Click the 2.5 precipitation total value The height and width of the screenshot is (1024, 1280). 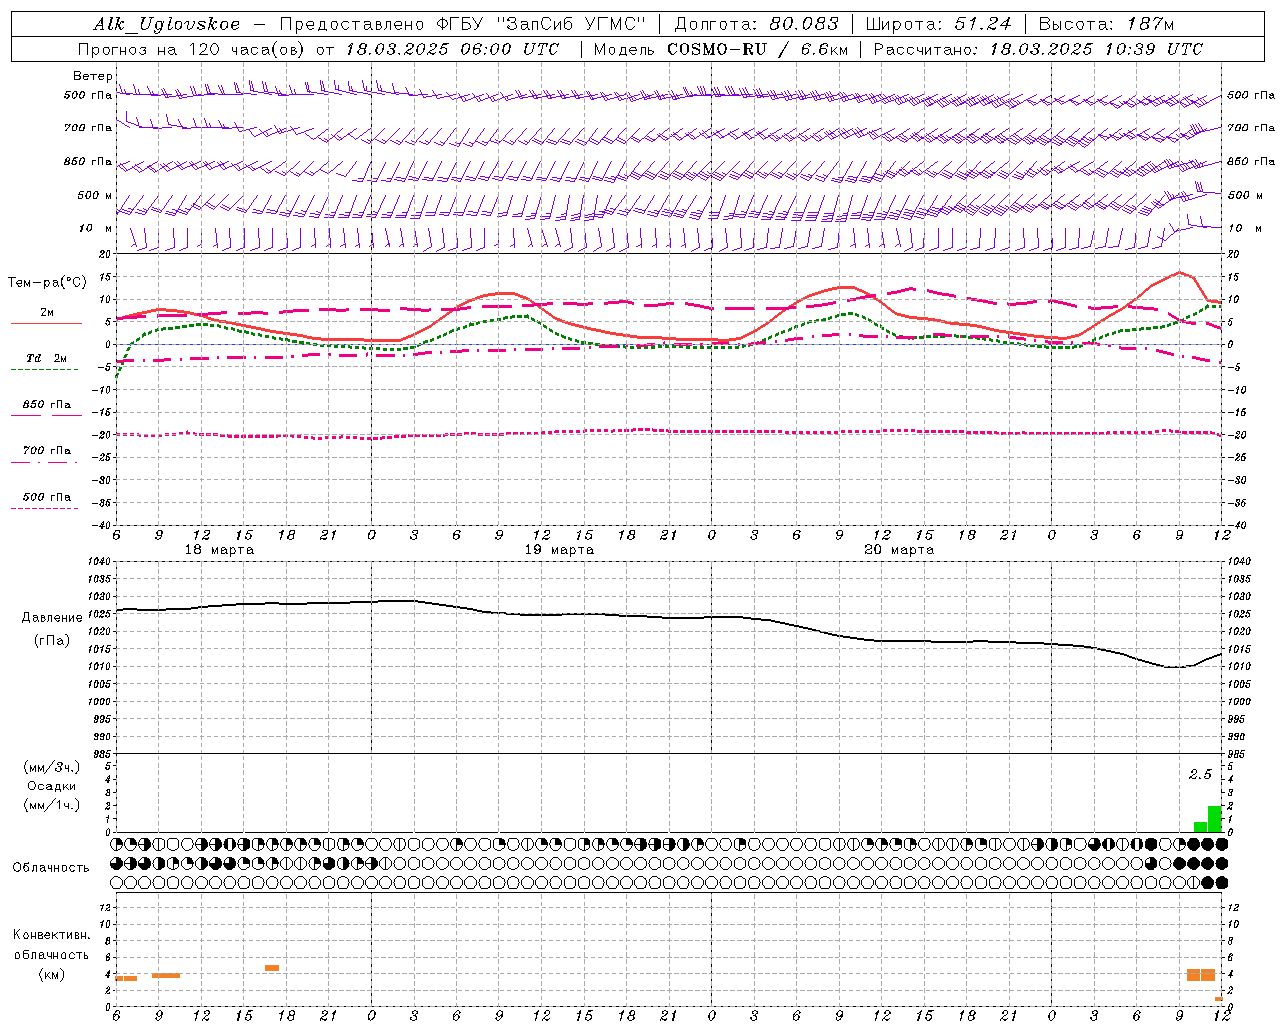tap(1200, 775)
